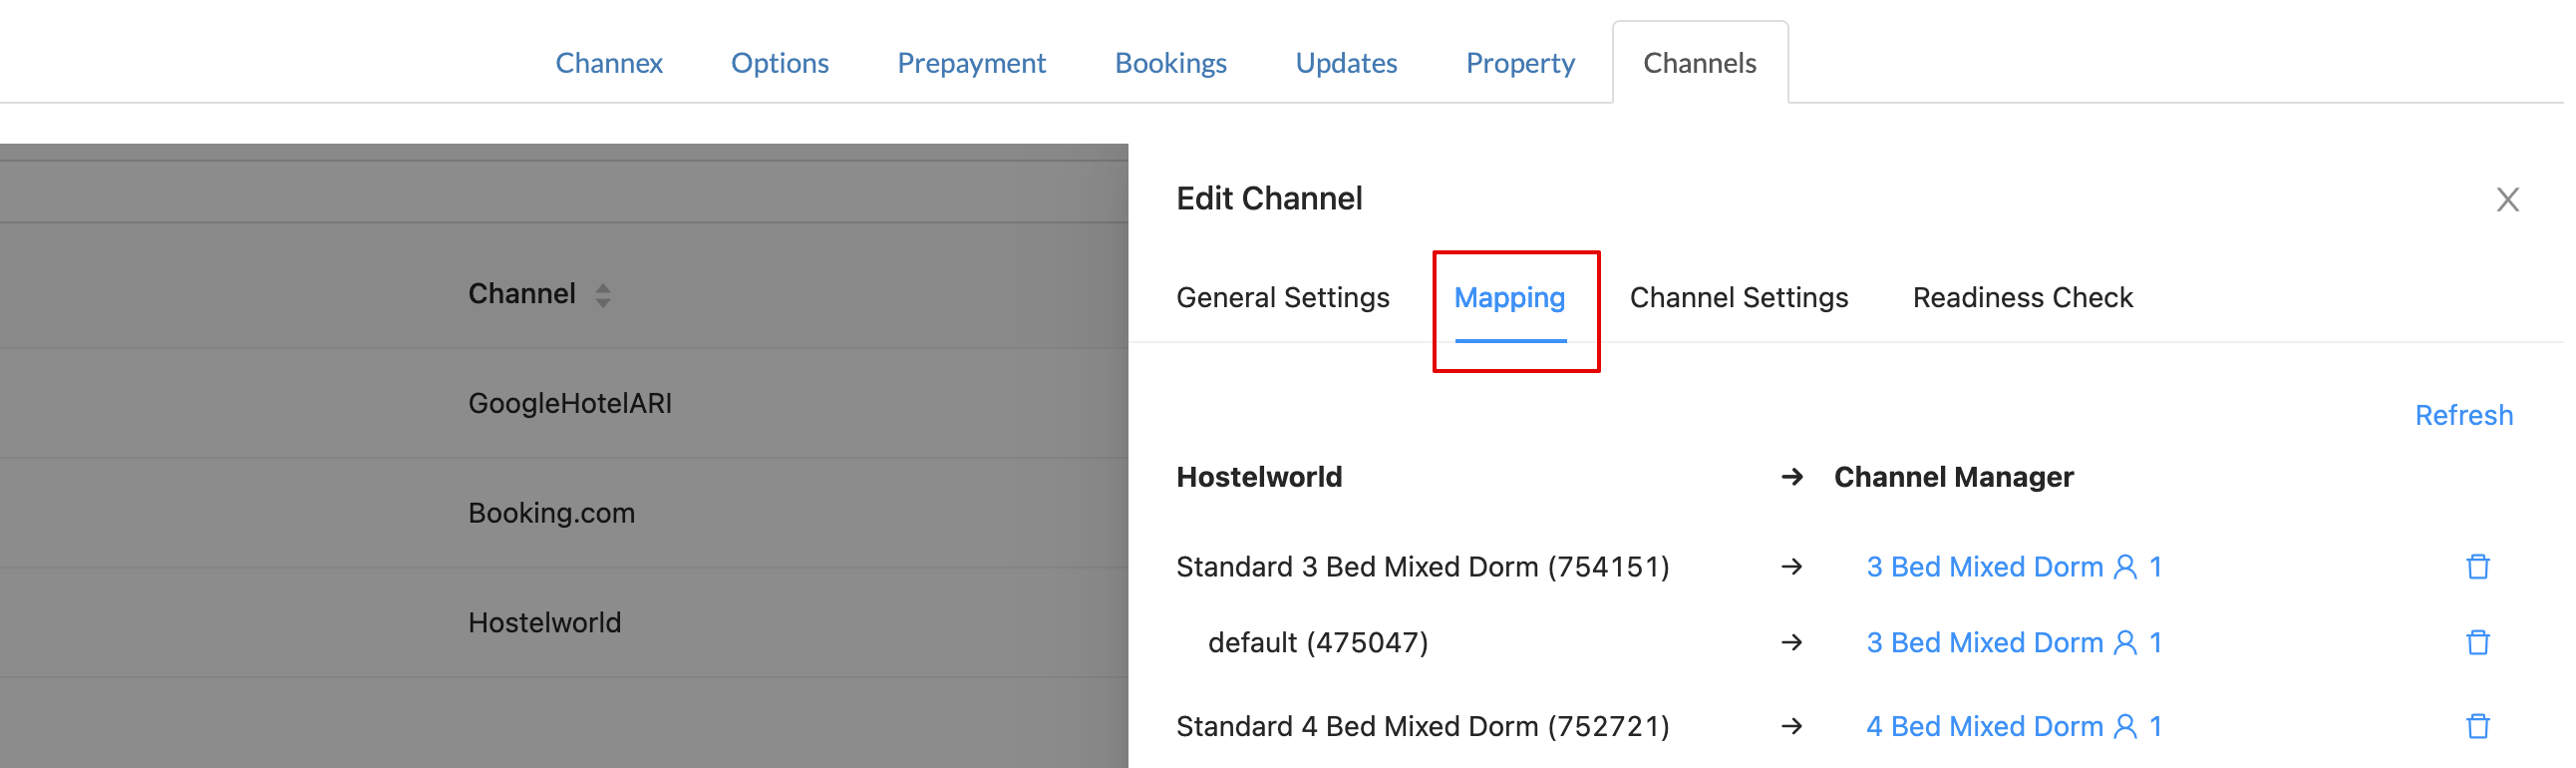Click Standard 4 Bed Mixed Dorm (752721) text

click(x=1423, y=727)
